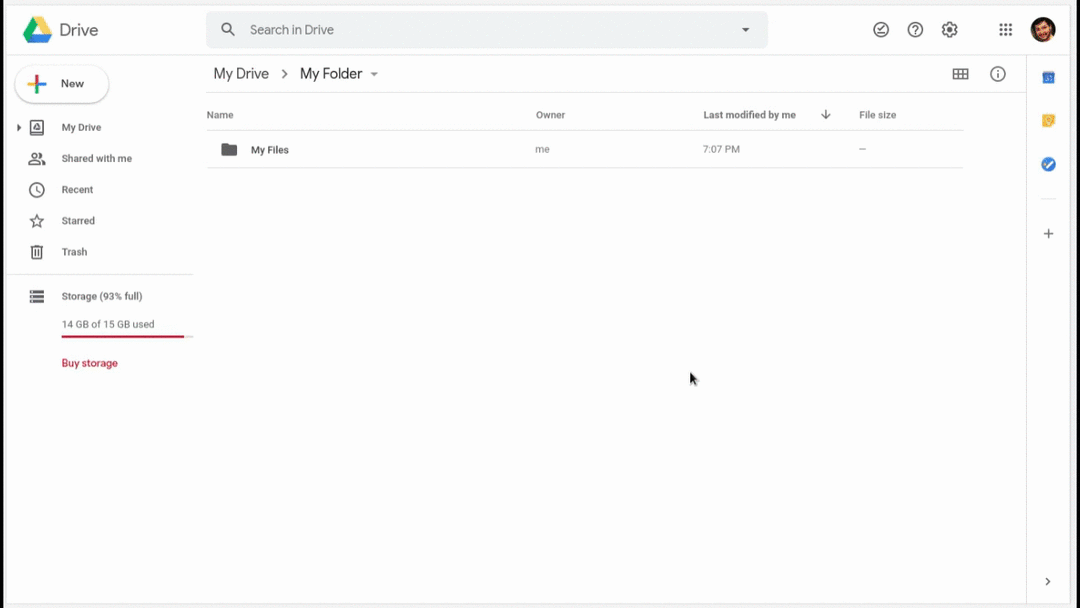1080x608 pixels.
Task: Open the Settings gear icon
Action: [949, 30]
